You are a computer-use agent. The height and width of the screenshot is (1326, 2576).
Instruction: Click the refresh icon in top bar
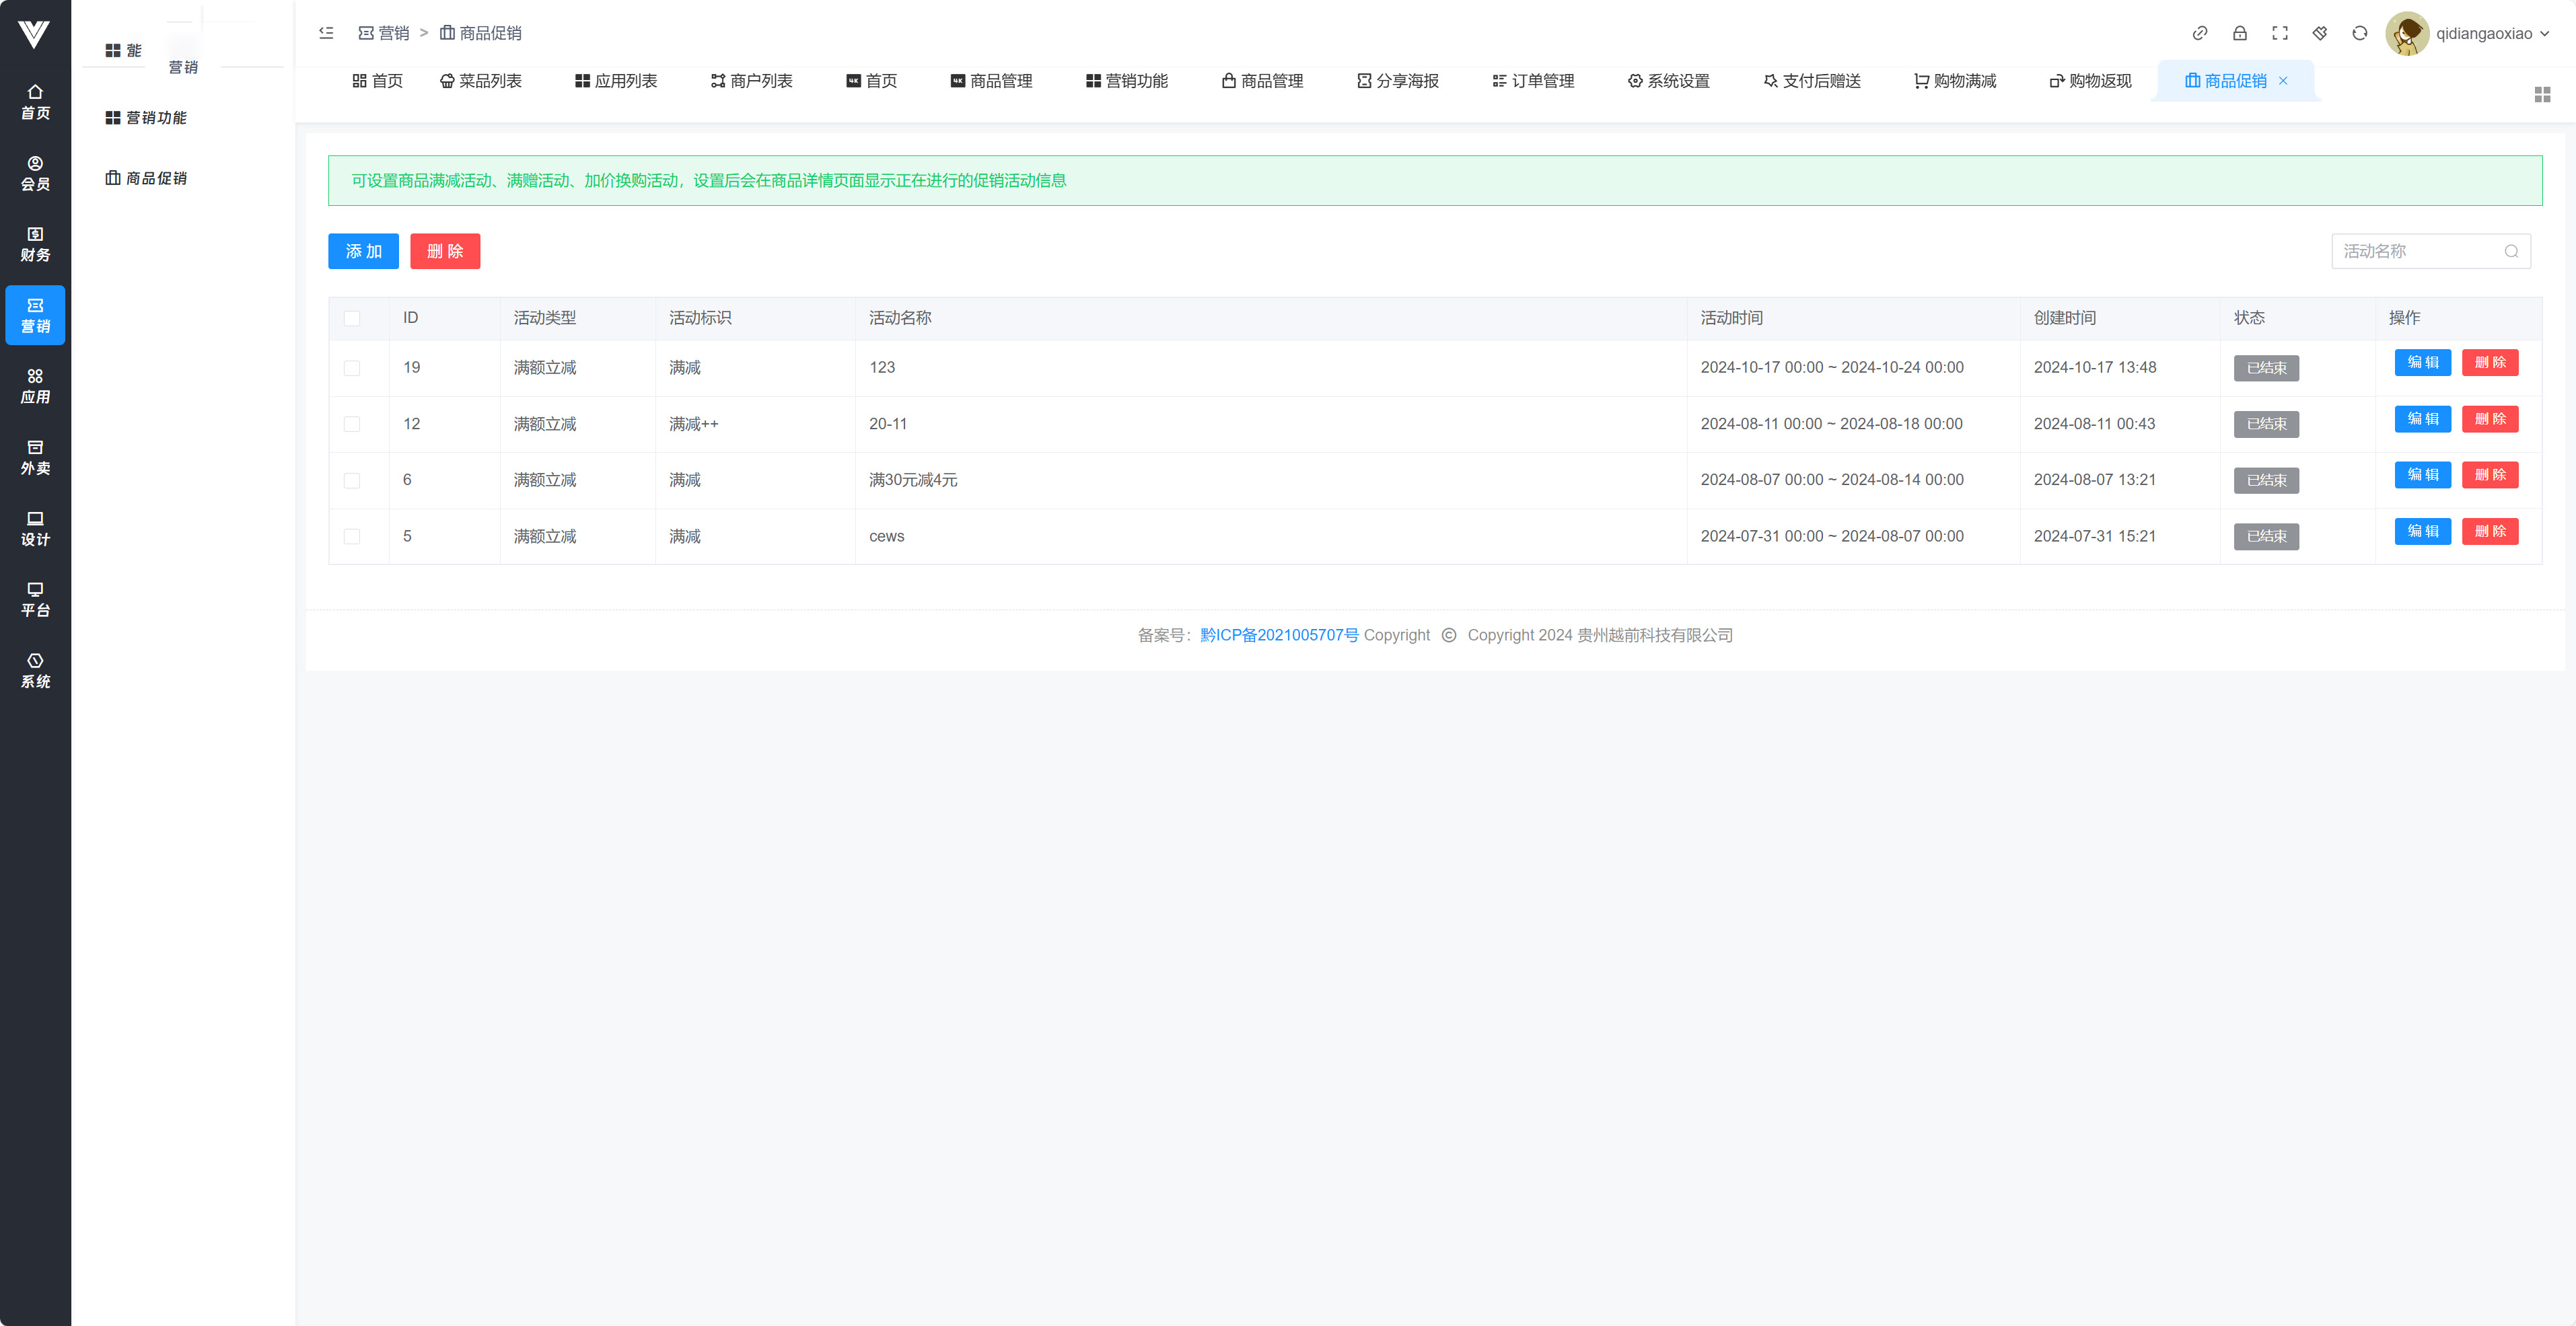2360,33
